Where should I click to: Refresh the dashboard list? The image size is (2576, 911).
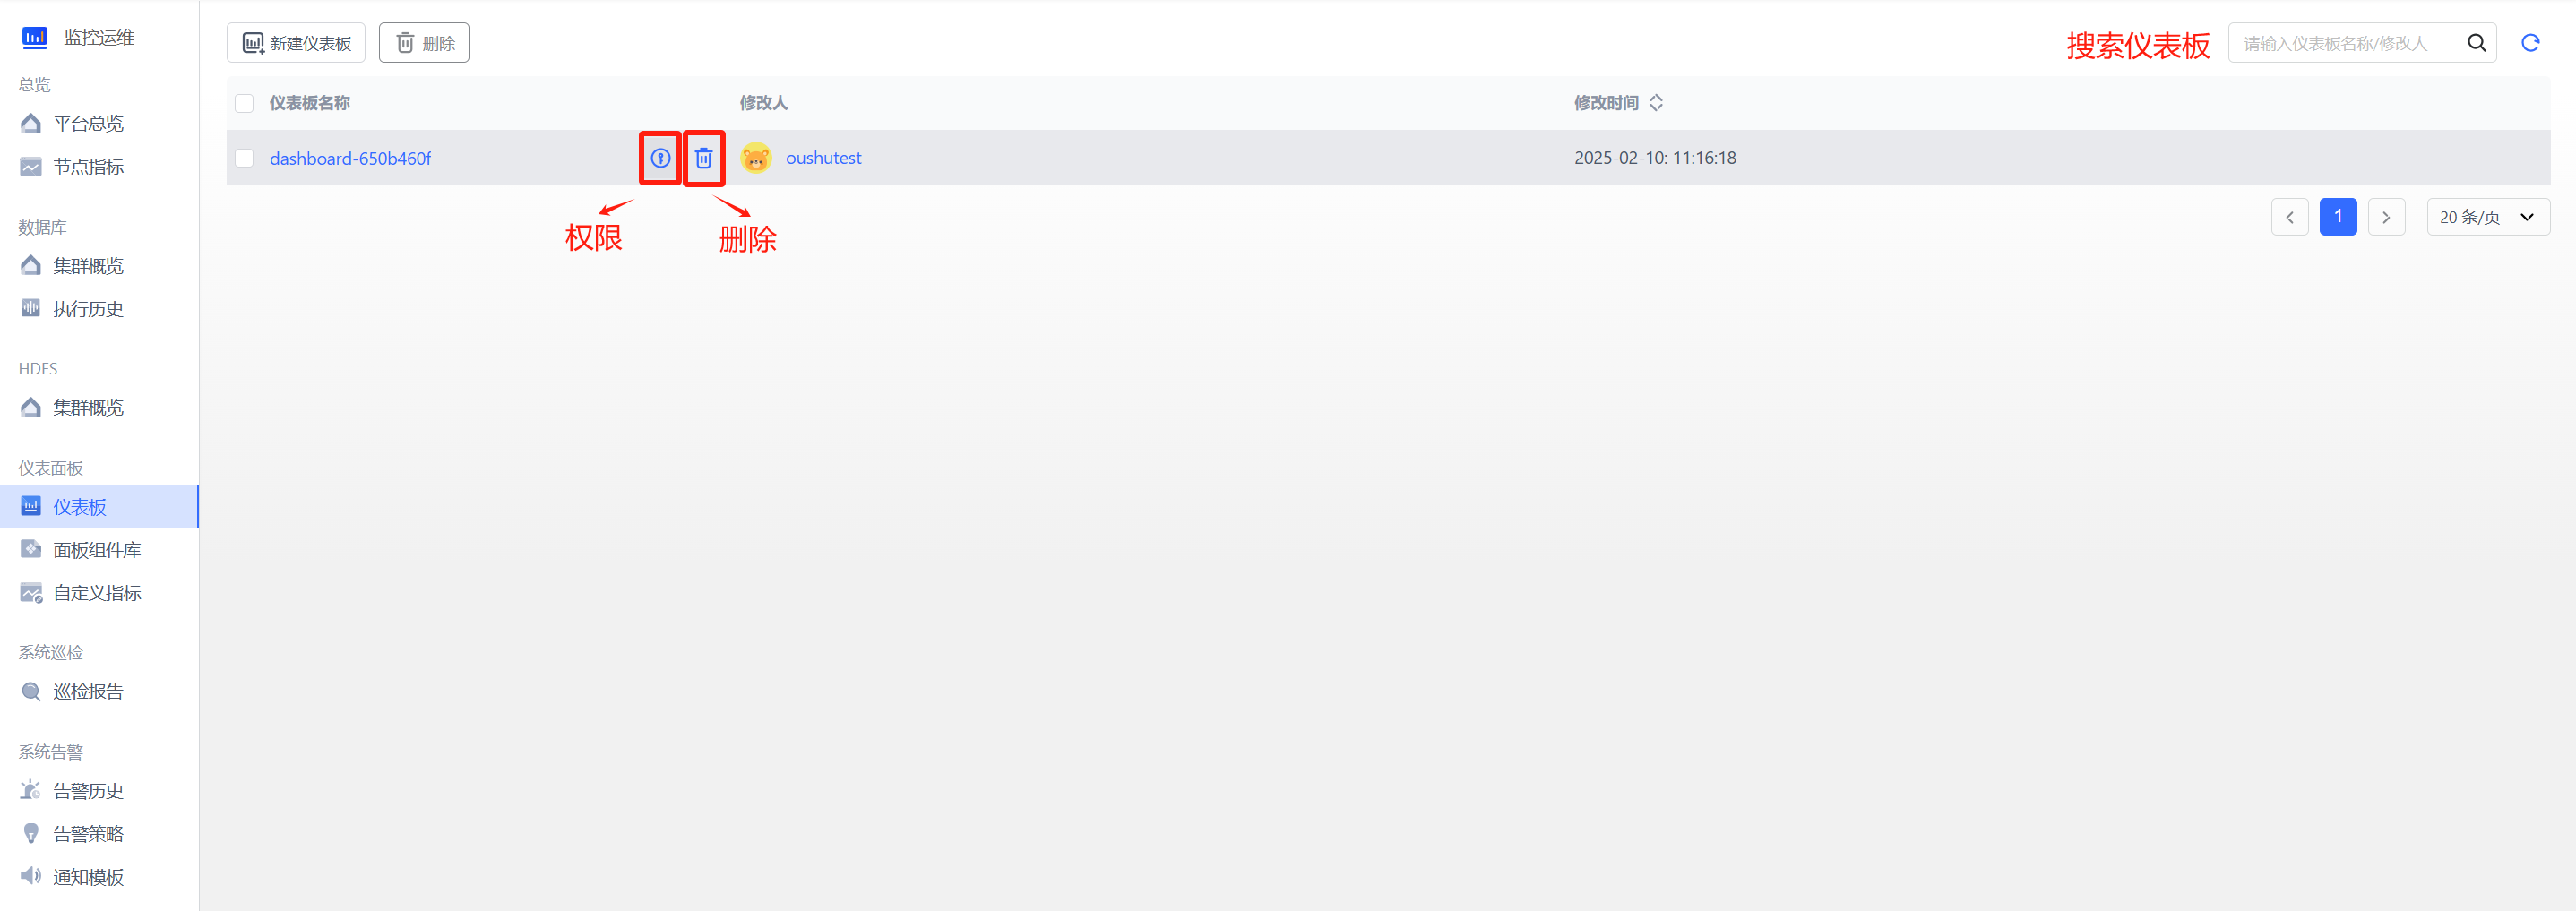[2530, 43]
